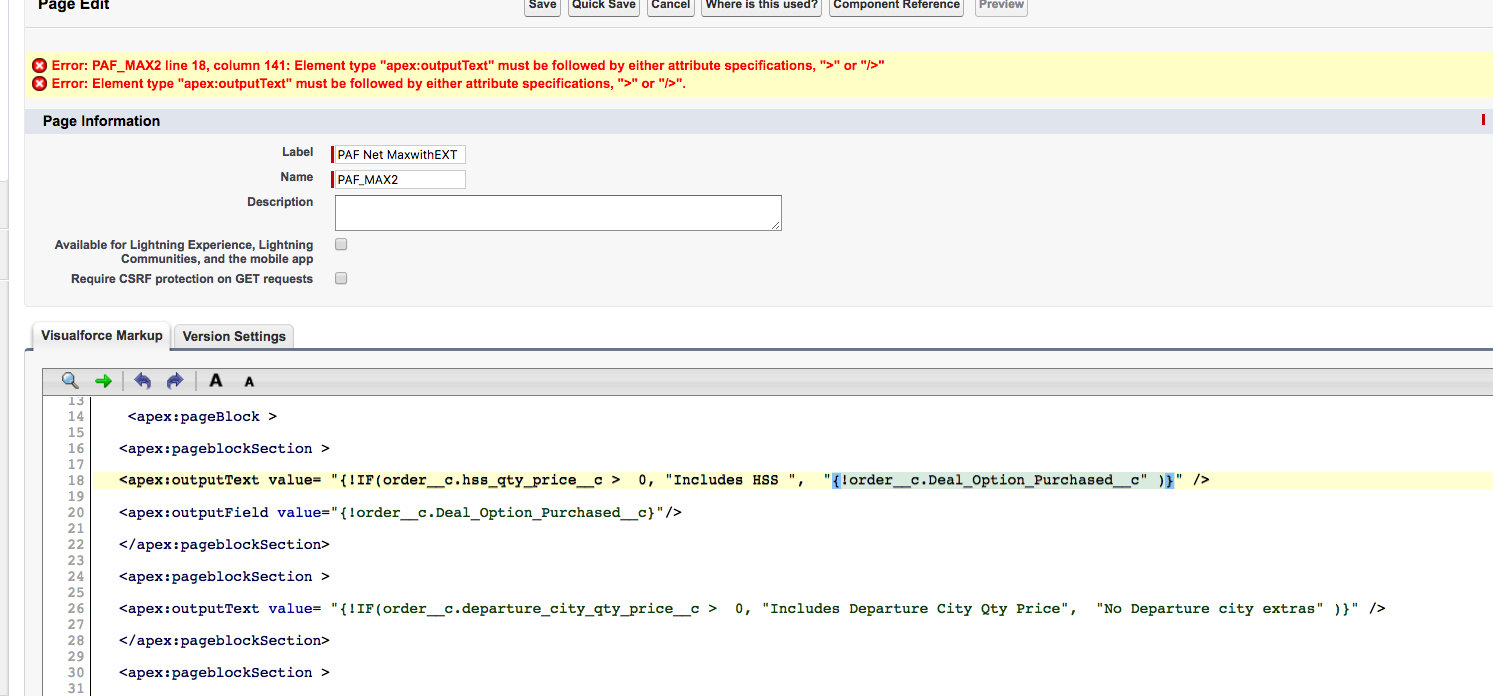Enable Available for Lightning Experience checkbox
Screen dimensions: 1493x696
click(x=341, y=244)
